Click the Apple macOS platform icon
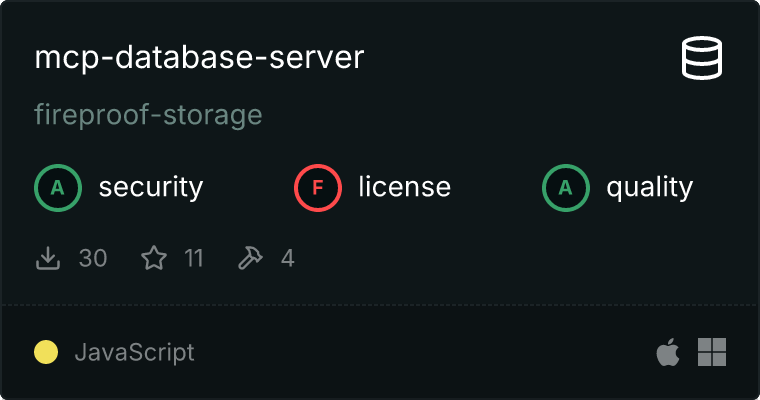Image resolution: width=760 pixels, height=400 pixels. pos(667,352)
